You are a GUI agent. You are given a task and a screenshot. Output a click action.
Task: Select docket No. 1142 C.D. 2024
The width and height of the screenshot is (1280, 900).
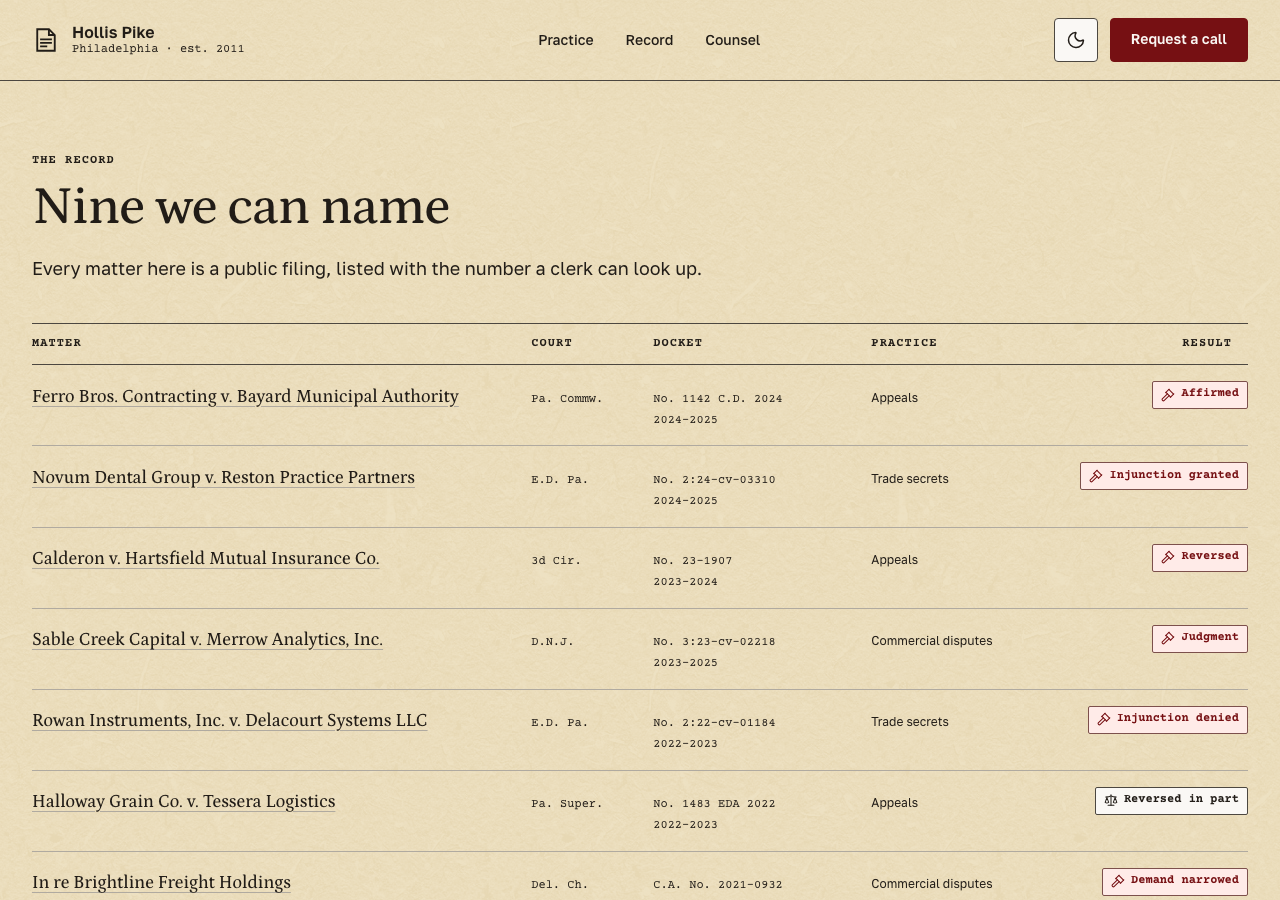(718, 398)
